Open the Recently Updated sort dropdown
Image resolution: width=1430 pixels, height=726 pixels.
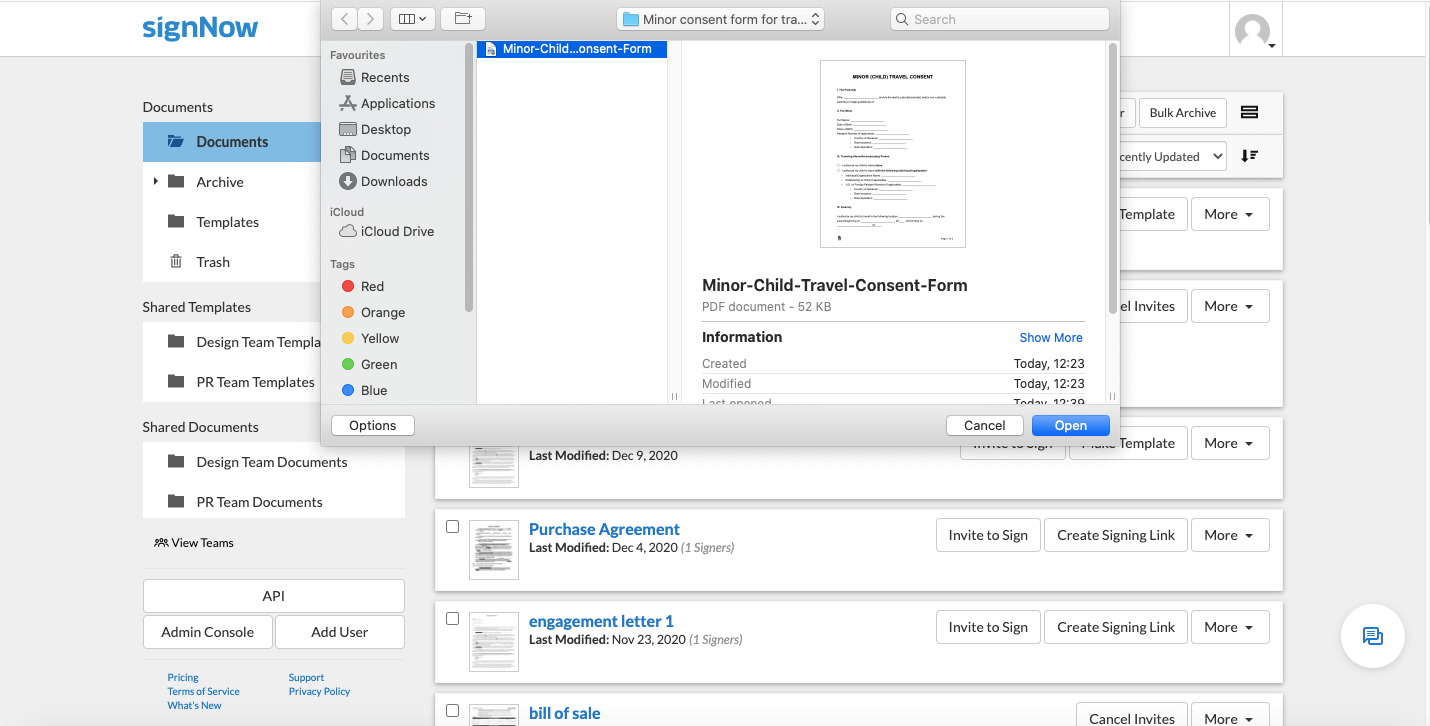[1173, 156]
